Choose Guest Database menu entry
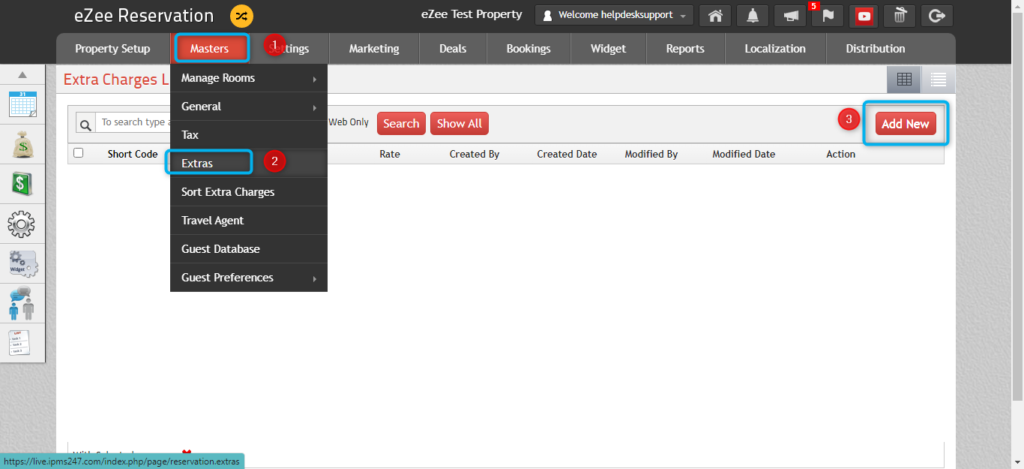Image resolution: width=1024 pixels, height=469 pixels. pyautogui.click(x=249, y=249)
